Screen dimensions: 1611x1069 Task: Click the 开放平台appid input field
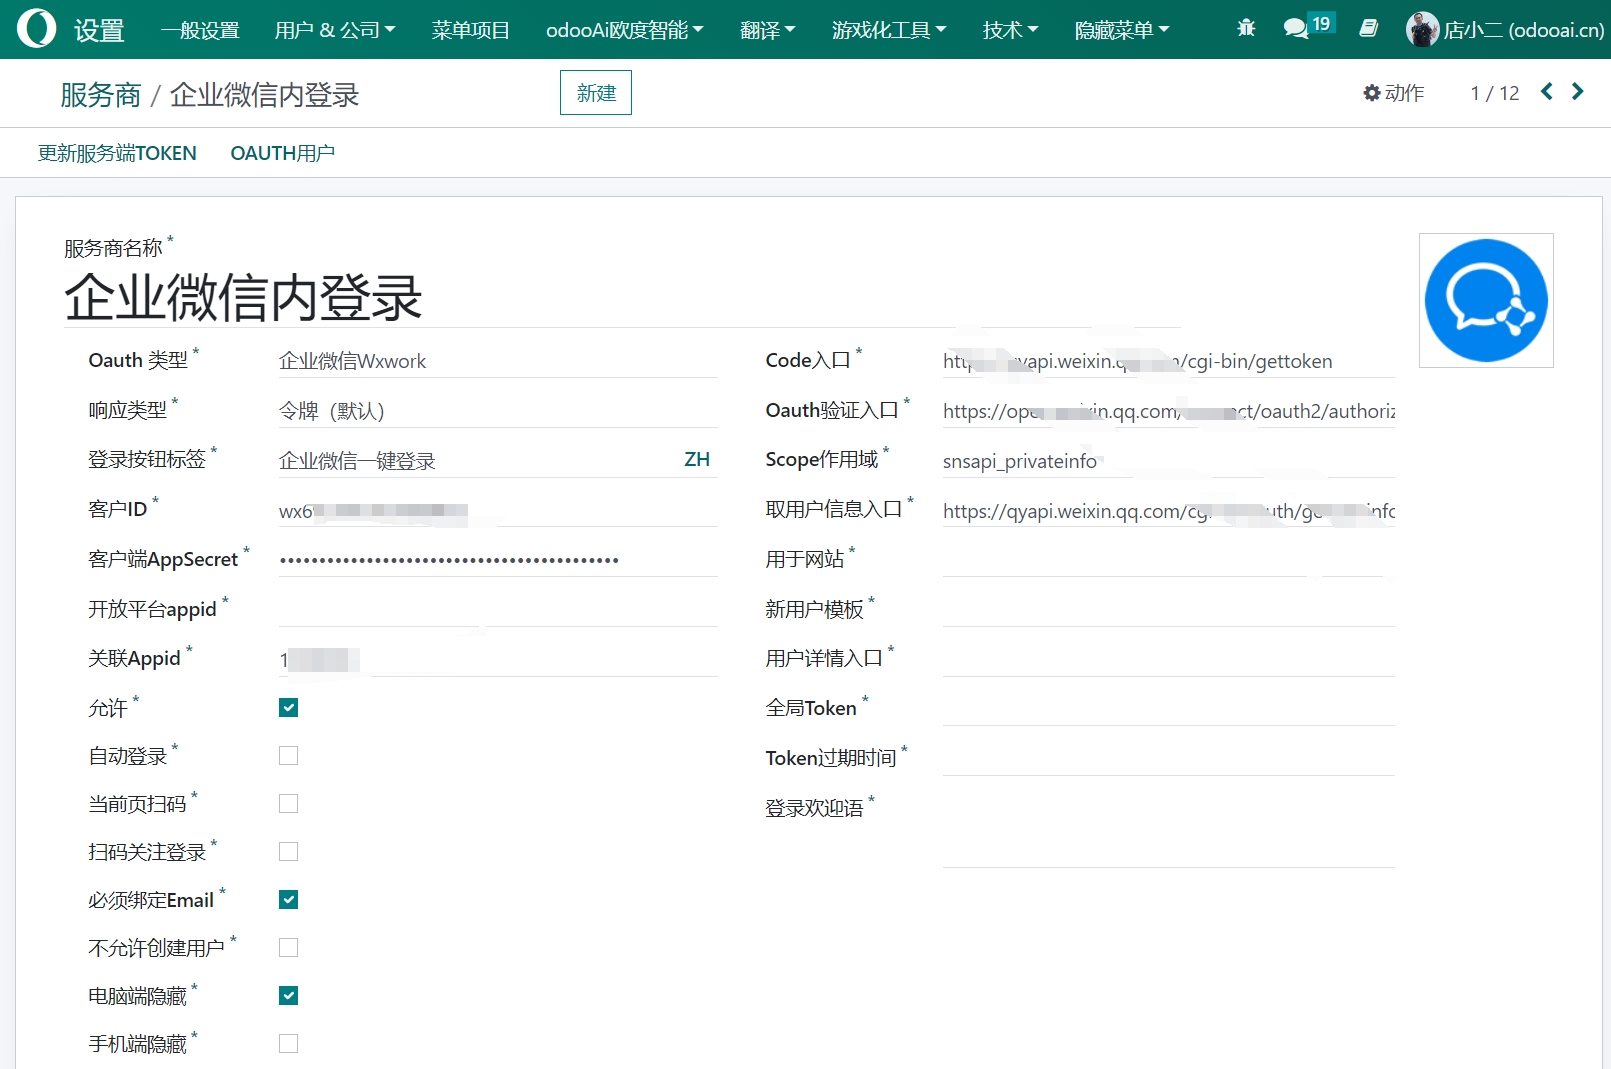(x=498, y=610)
